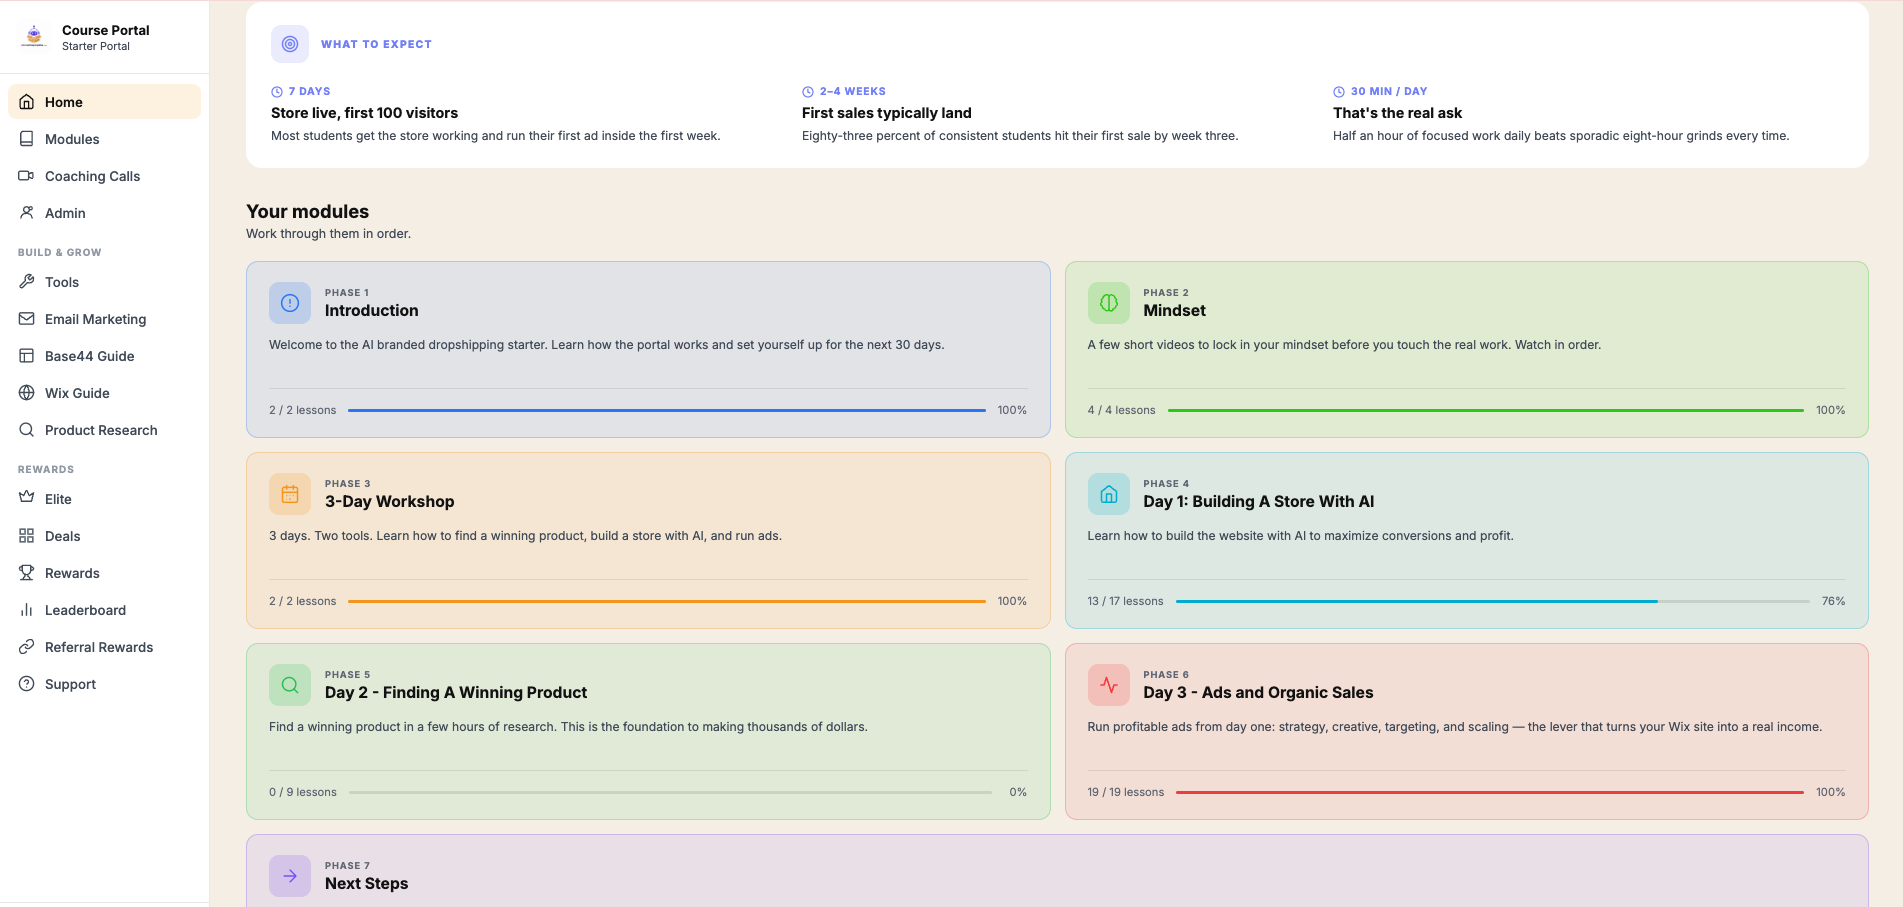Click the Base44 Guide sidebar label
The width and height of the screenshot is (1903, 907).
89,356
